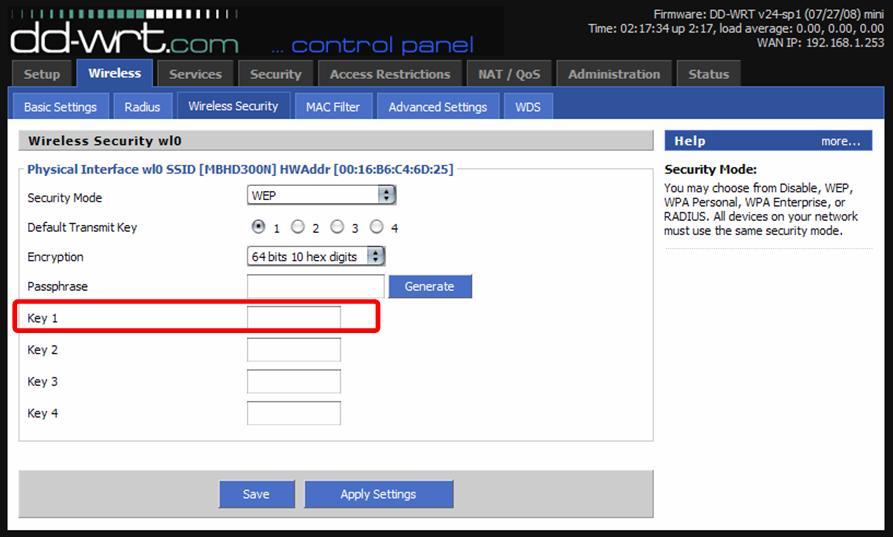
Task: Click the Security Mode help heading
Action: tap(711, 169)
